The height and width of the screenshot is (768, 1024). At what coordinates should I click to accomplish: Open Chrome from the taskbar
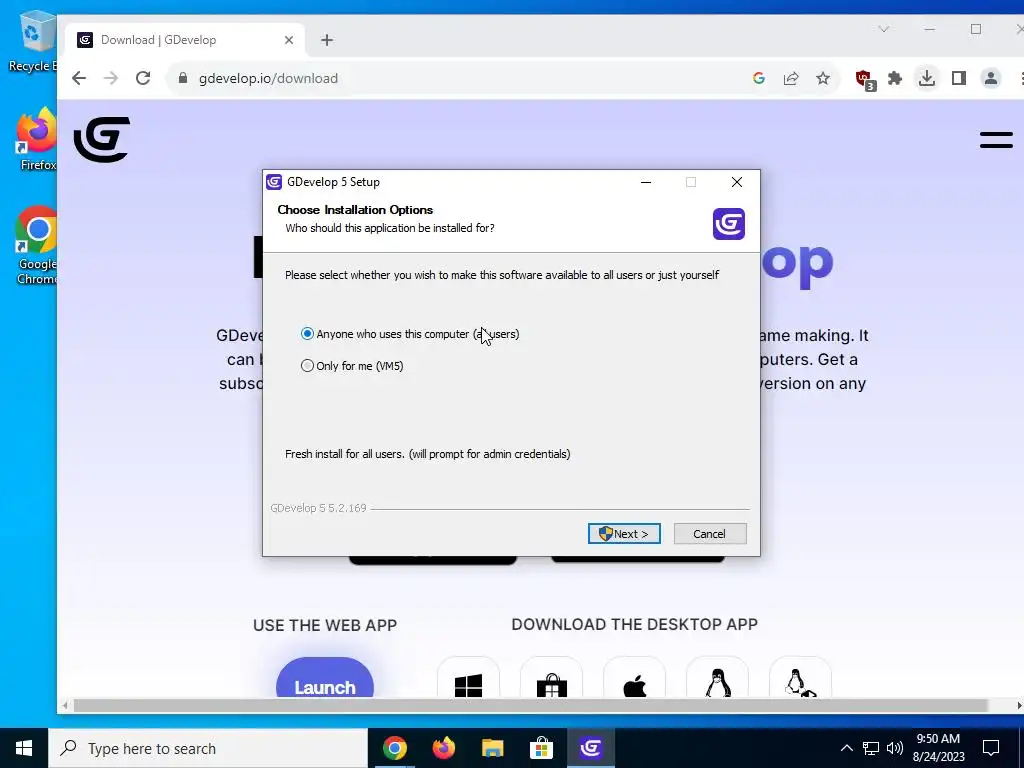394,748
